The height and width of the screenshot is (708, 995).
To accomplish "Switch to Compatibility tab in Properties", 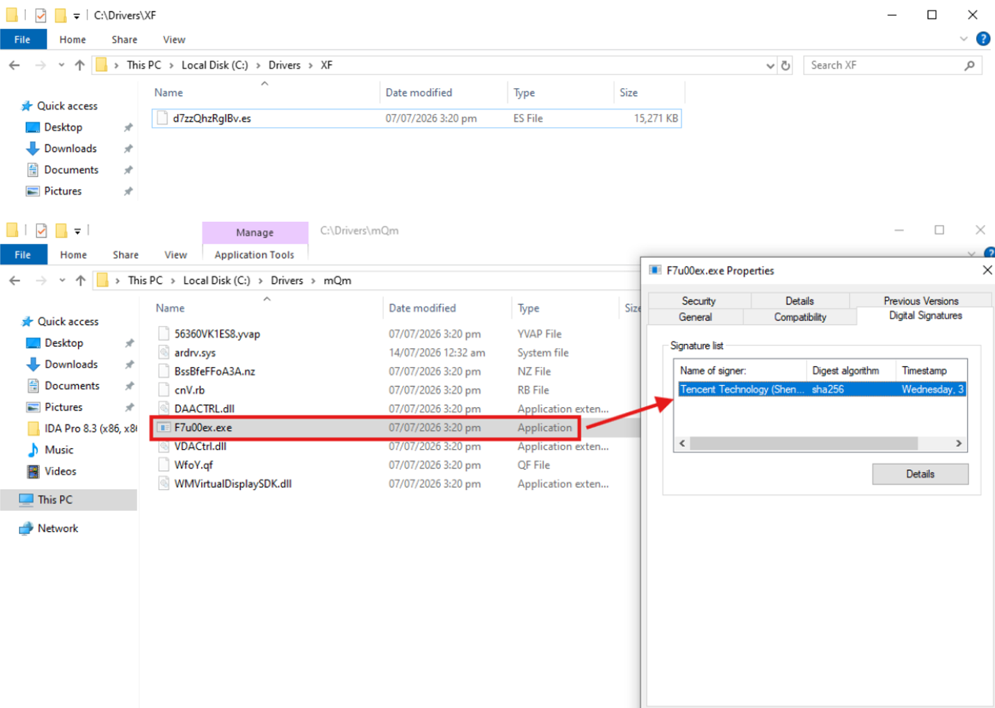I will [800, 317].
